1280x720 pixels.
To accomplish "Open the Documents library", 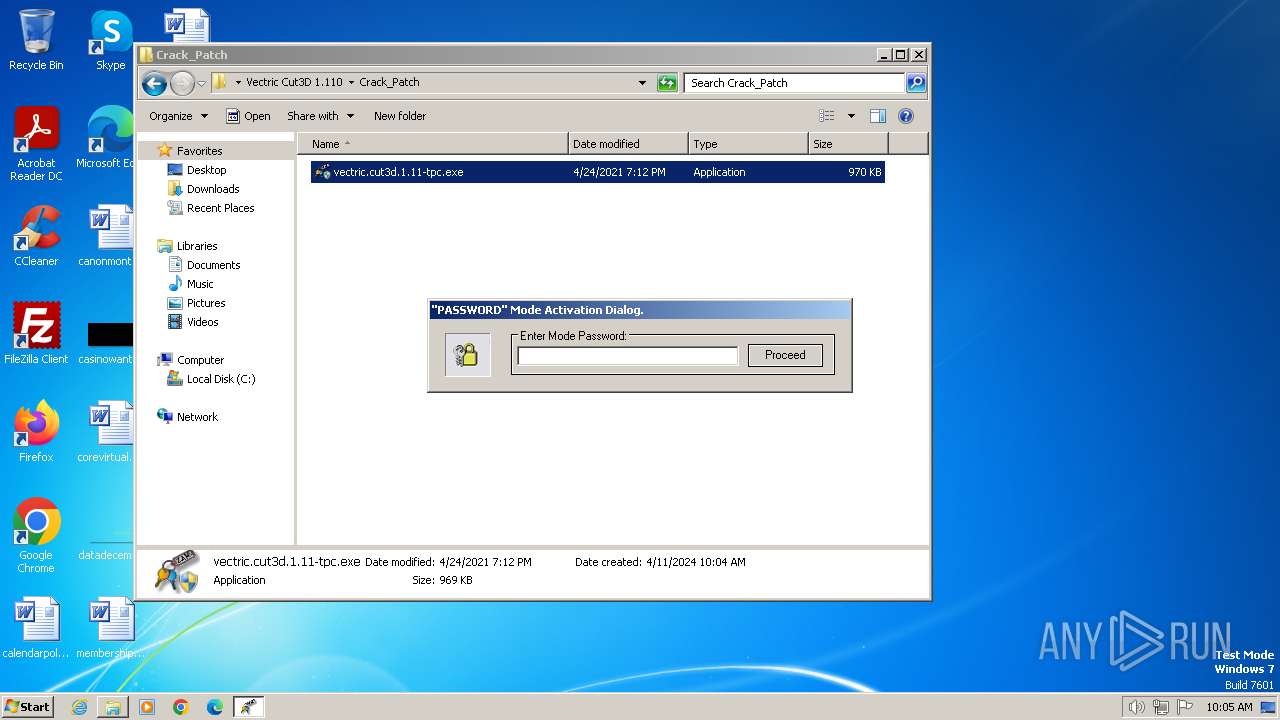I will [213, 265].
